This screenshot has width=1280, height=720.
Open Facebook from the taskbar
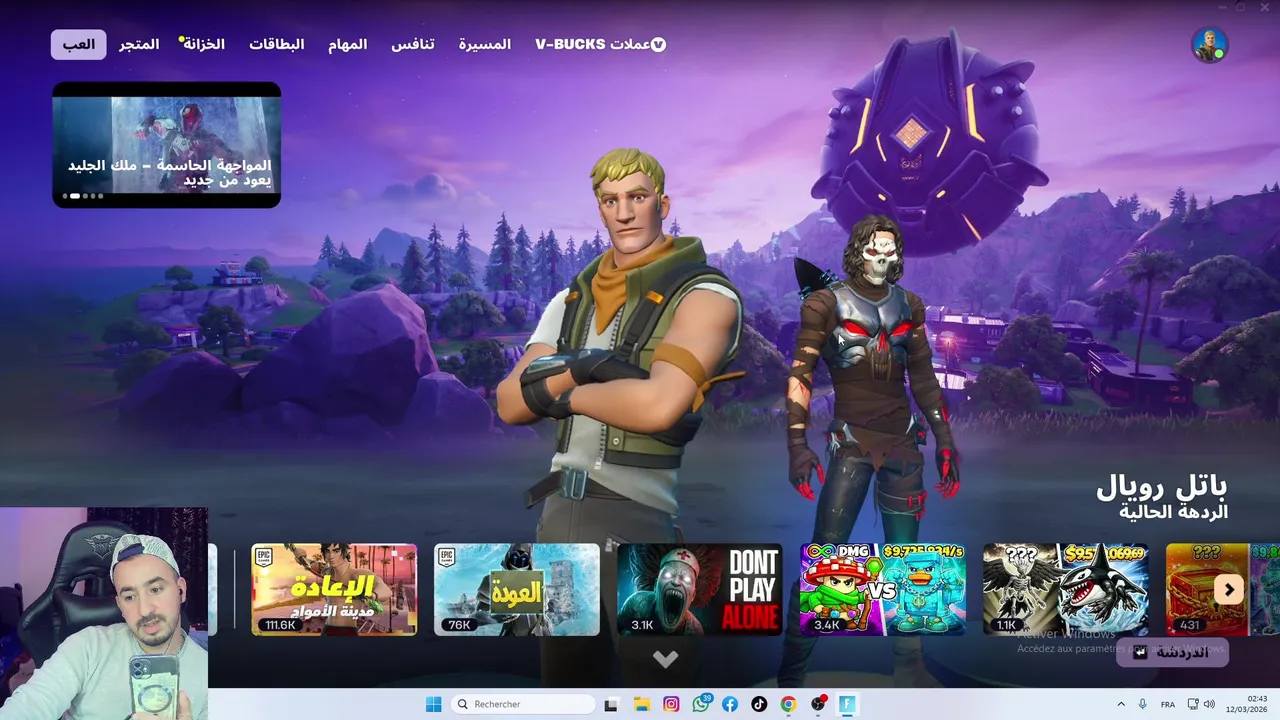[730, 704]
